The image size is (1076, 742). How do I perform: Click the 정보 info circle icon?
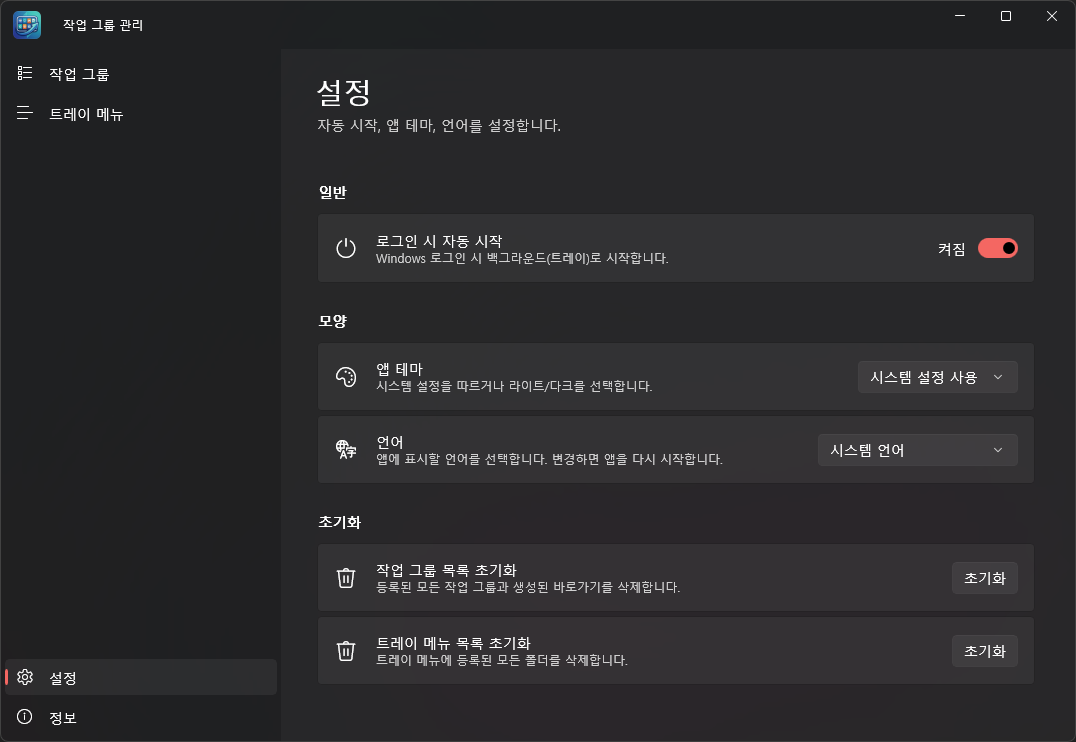tap(25, 717)
